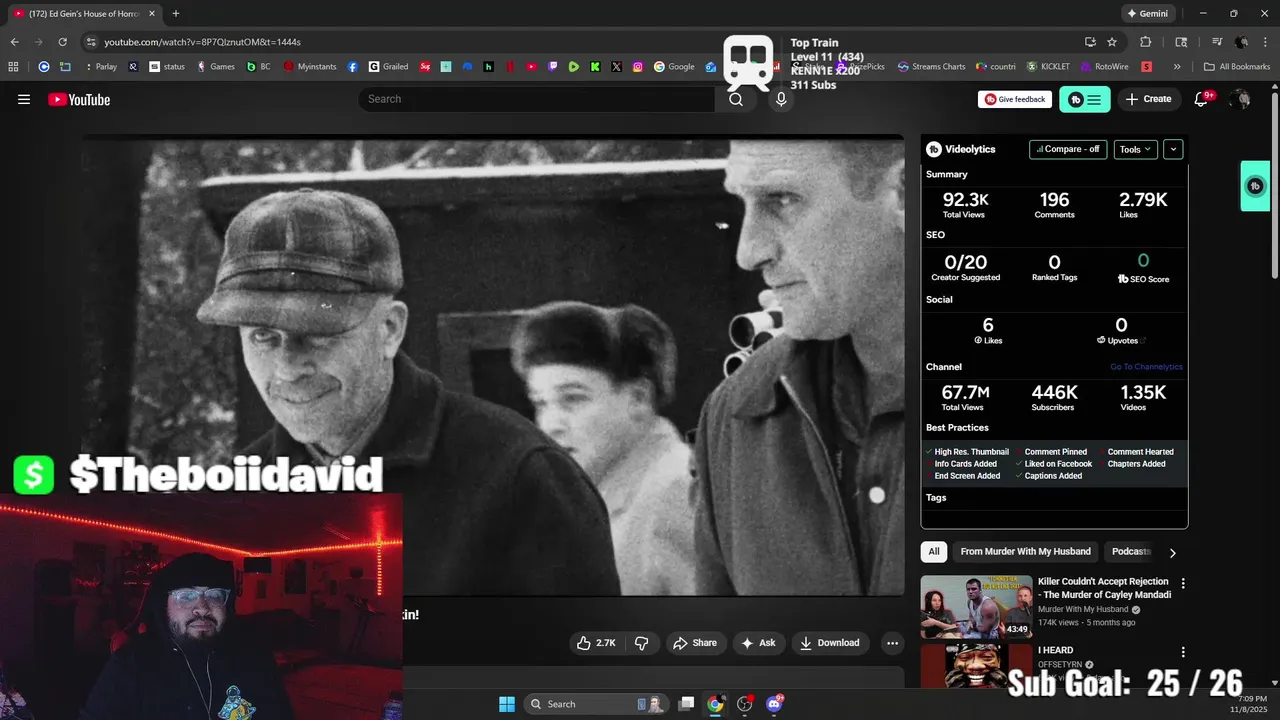Select the All filter chip
The height and width of the screenshot is (720, 1280).
pyautogui.click(x=934, y=551)
